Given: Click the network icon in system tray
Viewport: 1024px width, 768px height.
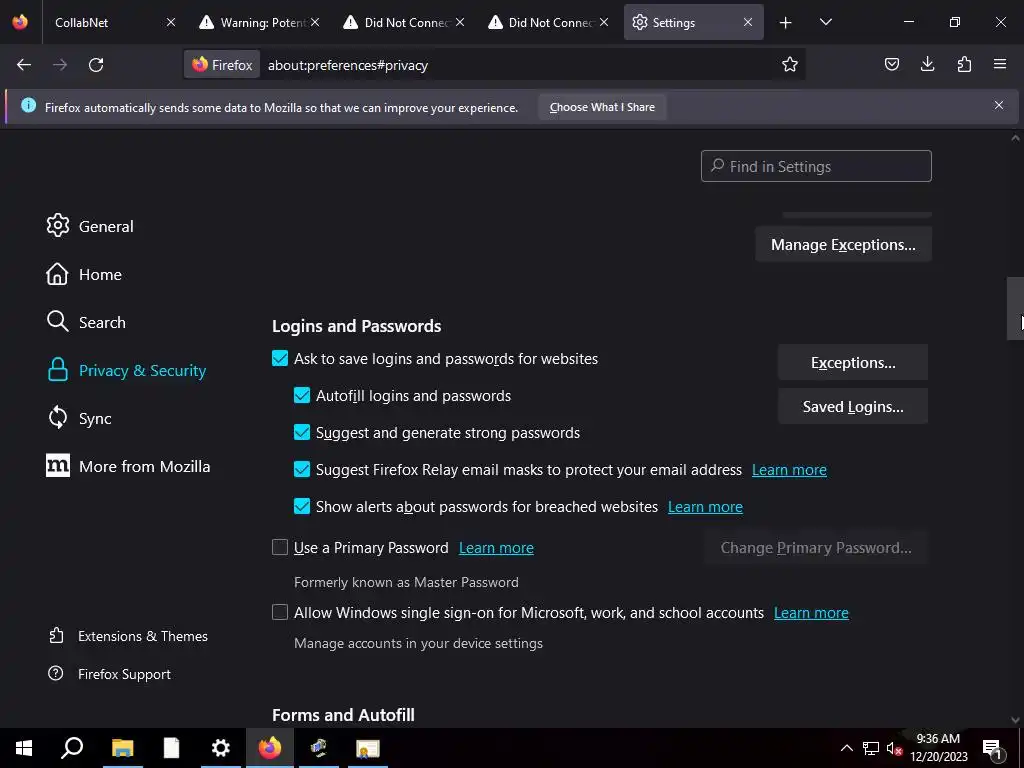Looking at the screenshot, I should pos(871,748).
